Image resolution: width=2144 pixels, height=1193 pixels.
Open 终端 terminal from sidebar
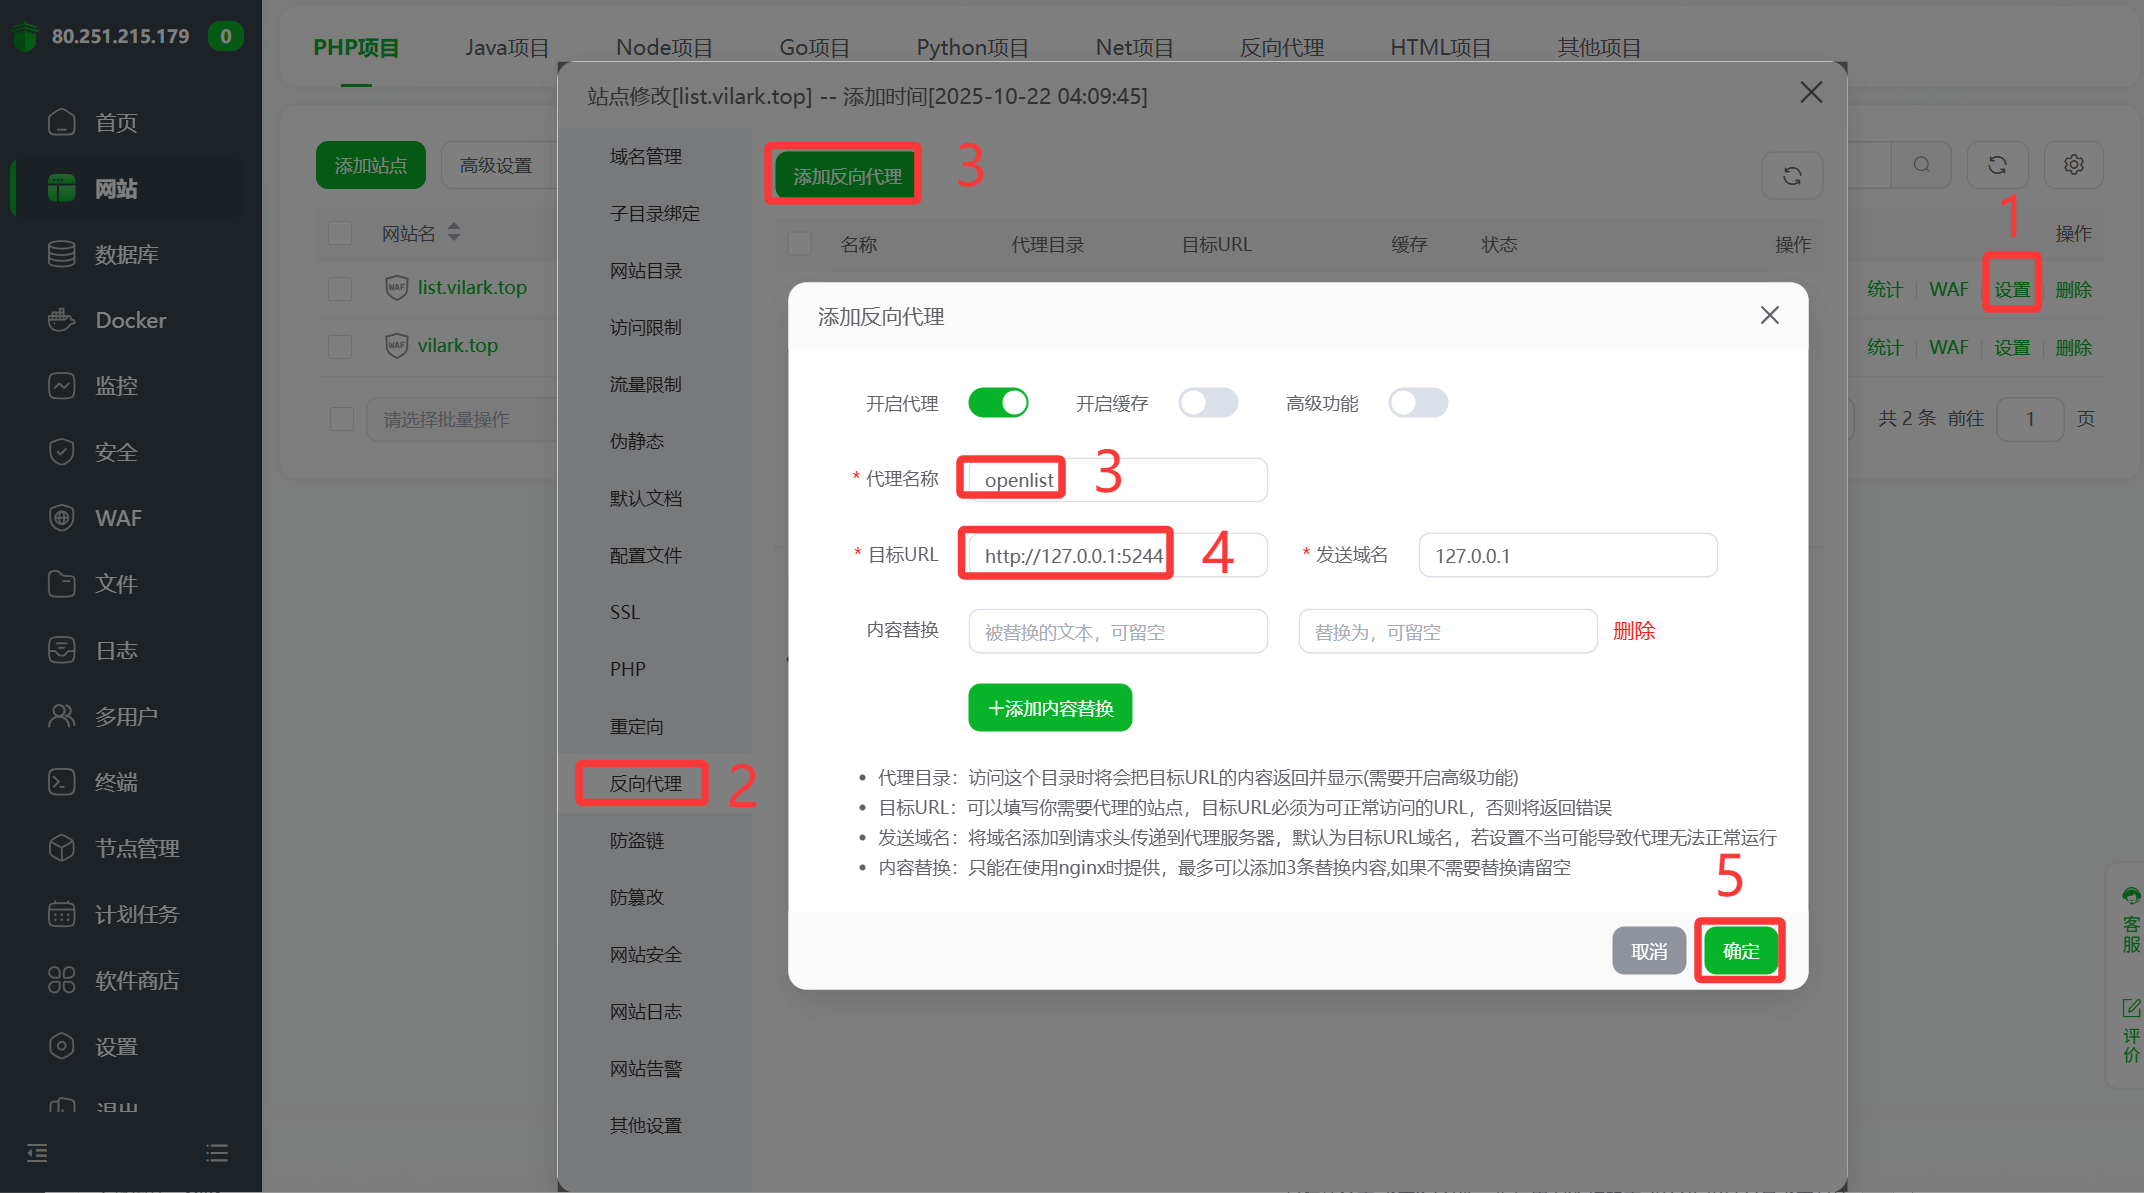click(x=61, y=782)
